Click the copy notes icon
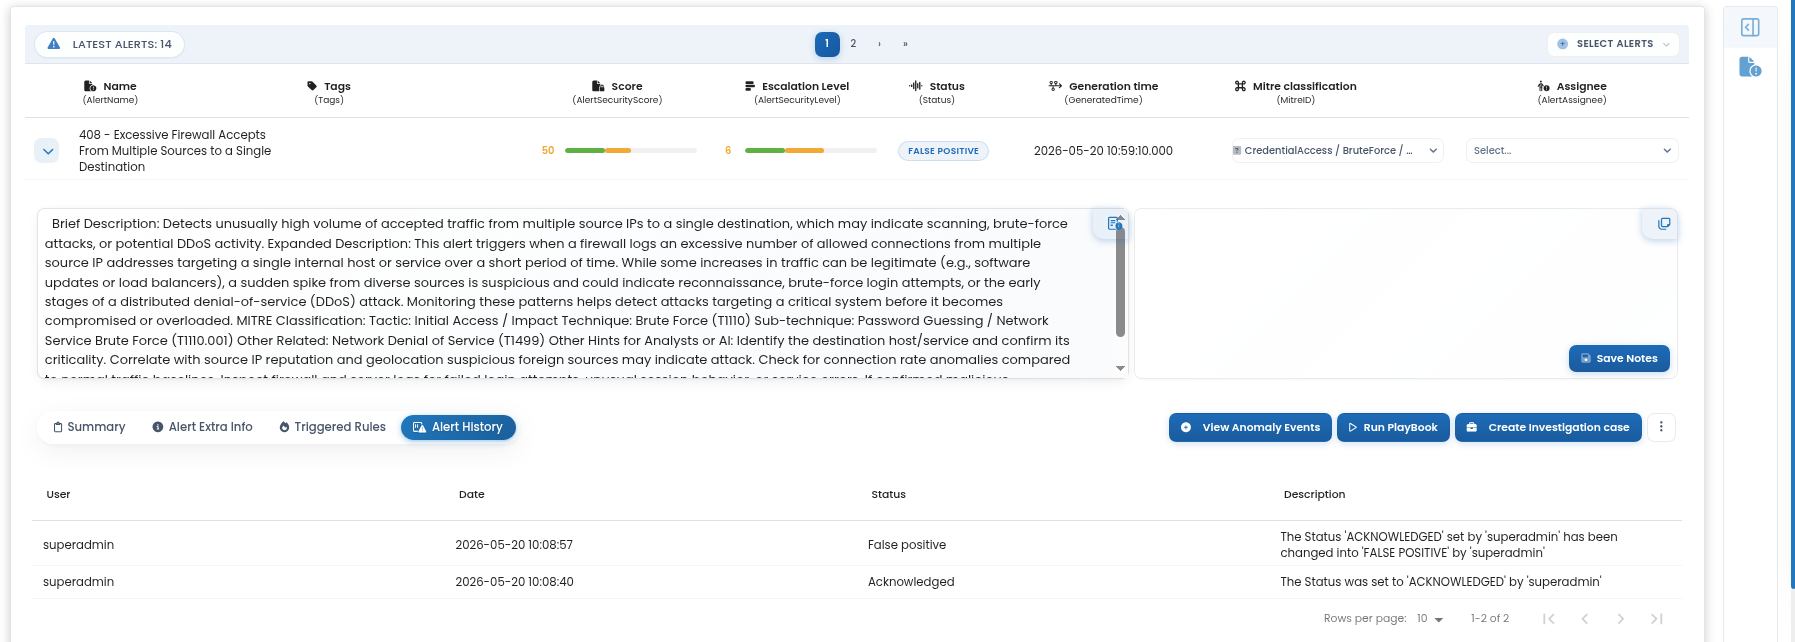This screenshot has height=642, width=1795. (x=1664, y=224)
